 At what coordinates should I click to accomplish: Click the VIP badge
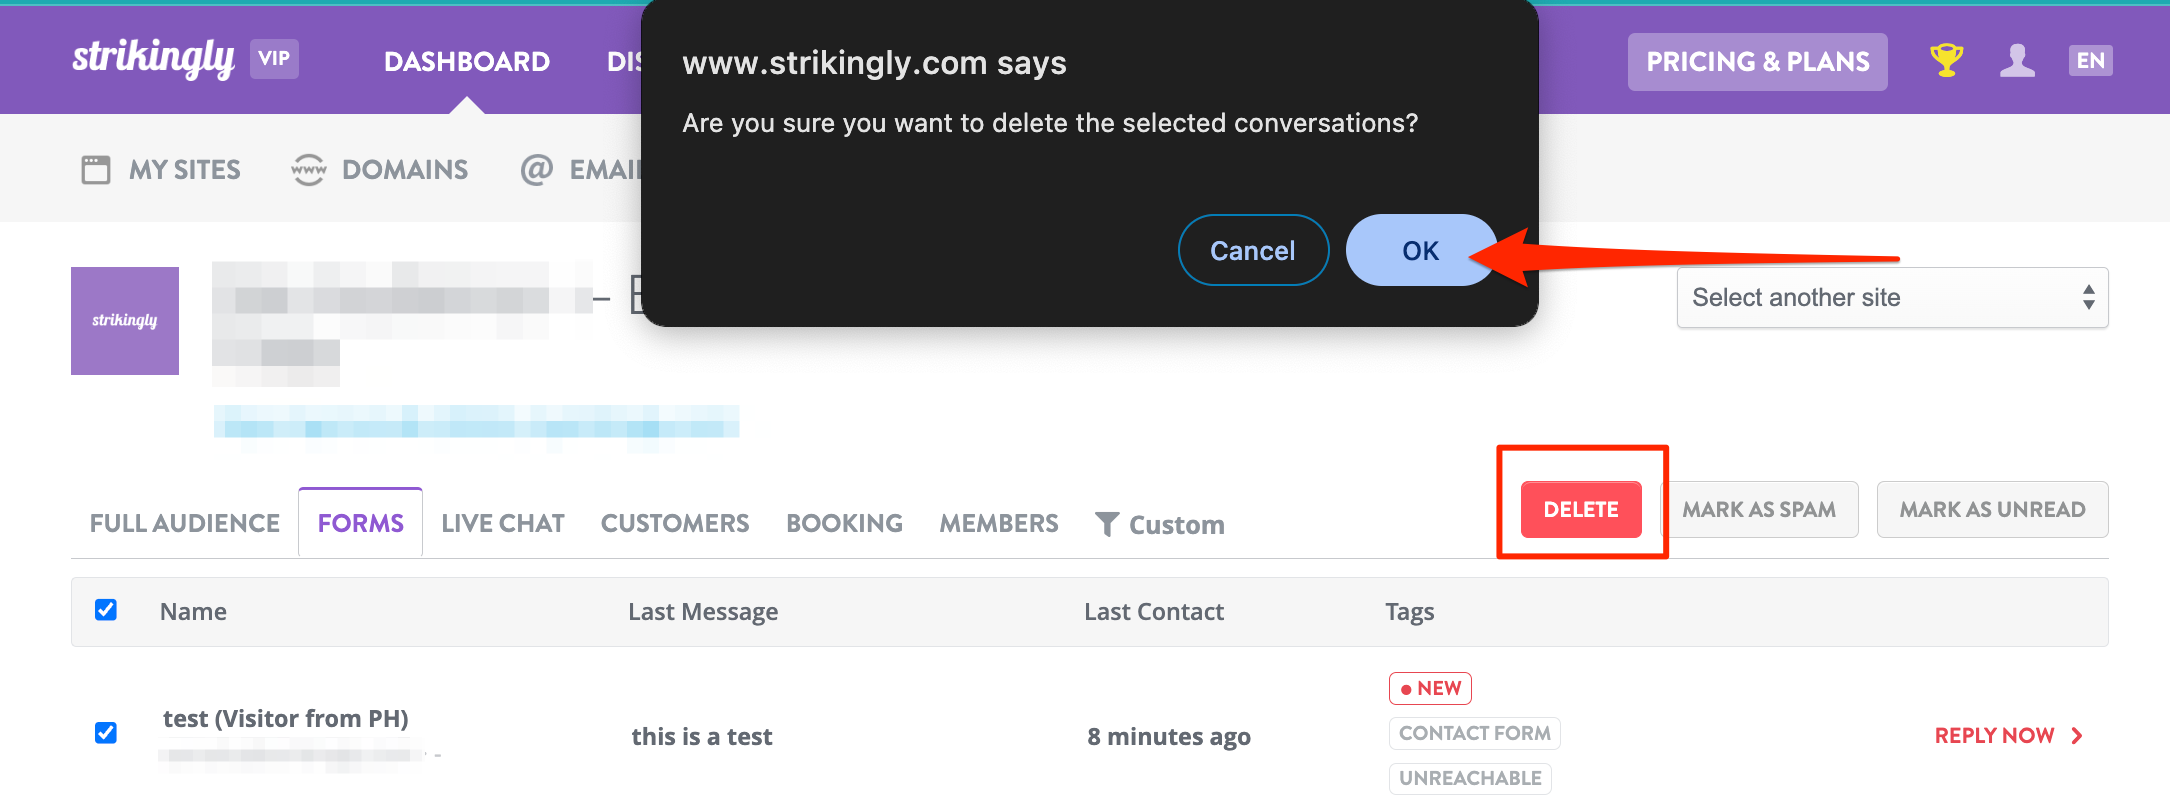coord(274,59)
